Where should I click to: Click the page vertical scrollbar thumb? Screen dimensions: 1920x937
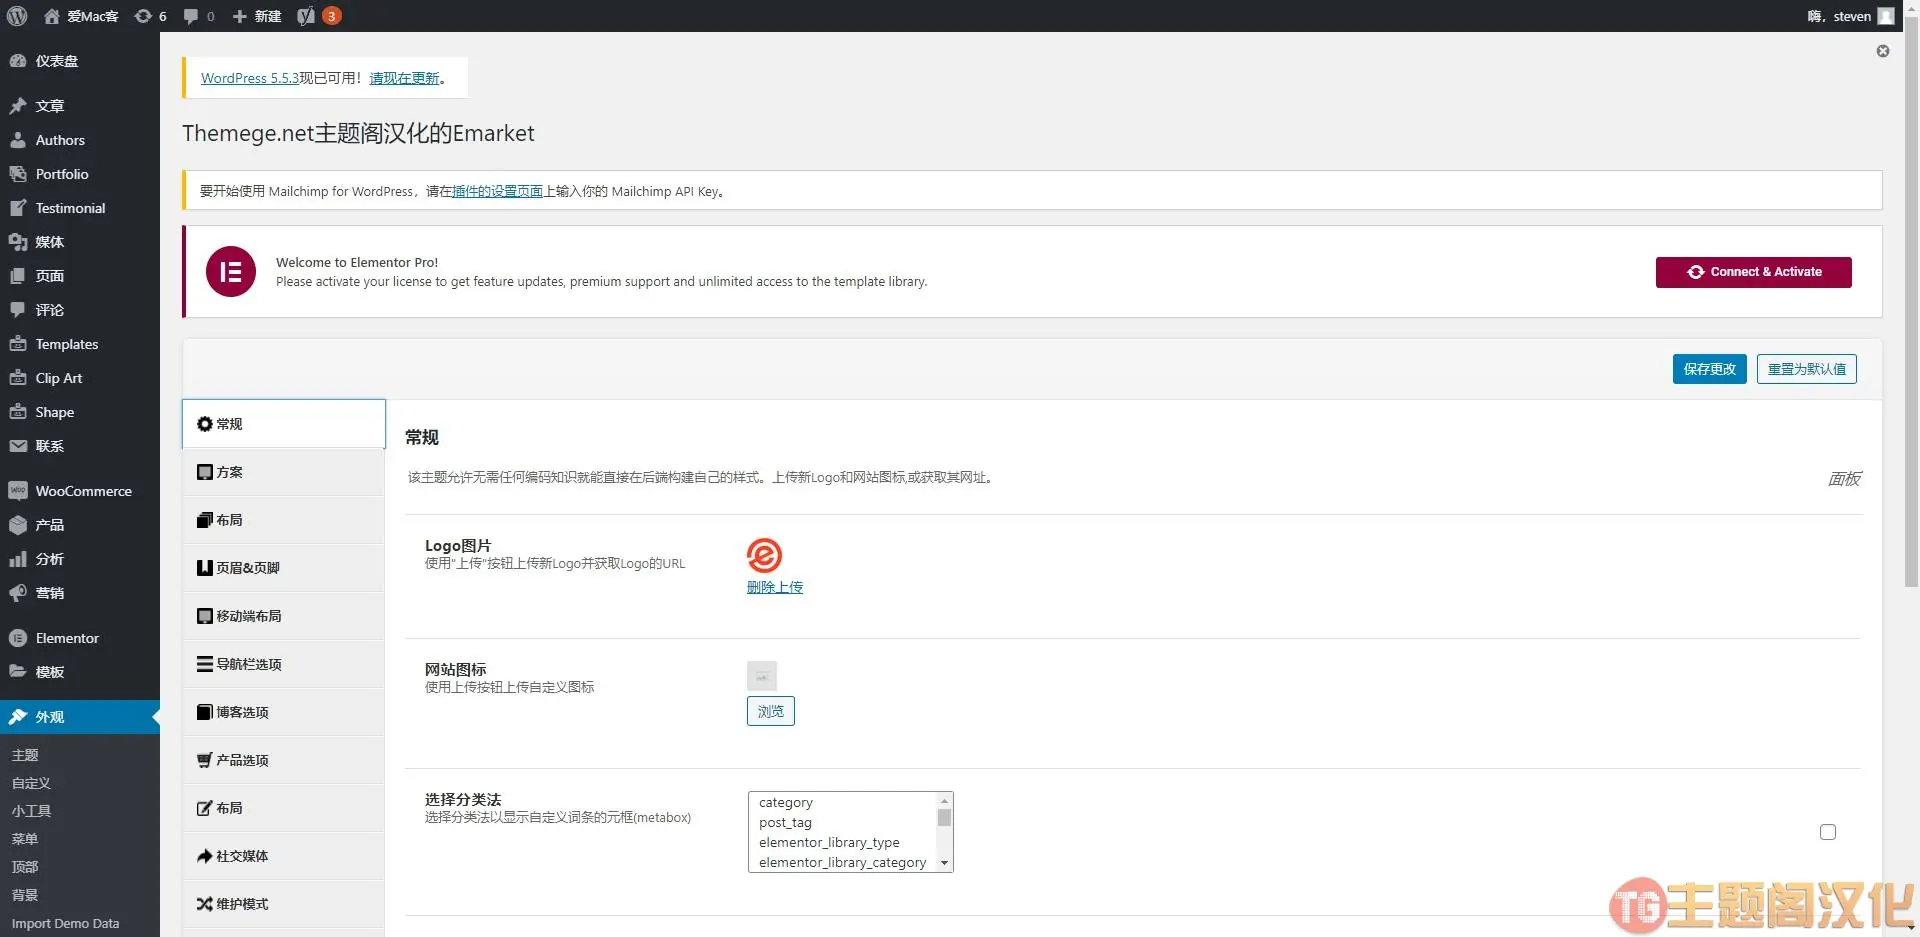click(1911, 300)
